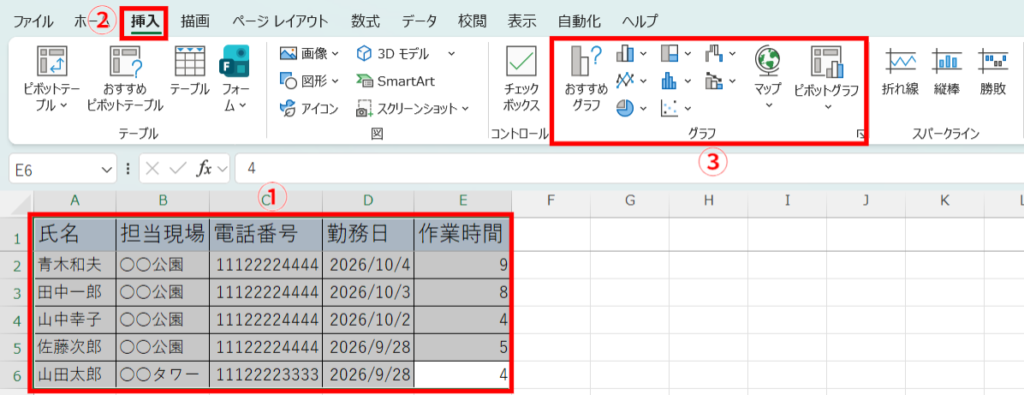This screenshot has height=395, width=1024.
Task: Switch to the 校閲 tab
Action: click(472, 21)
